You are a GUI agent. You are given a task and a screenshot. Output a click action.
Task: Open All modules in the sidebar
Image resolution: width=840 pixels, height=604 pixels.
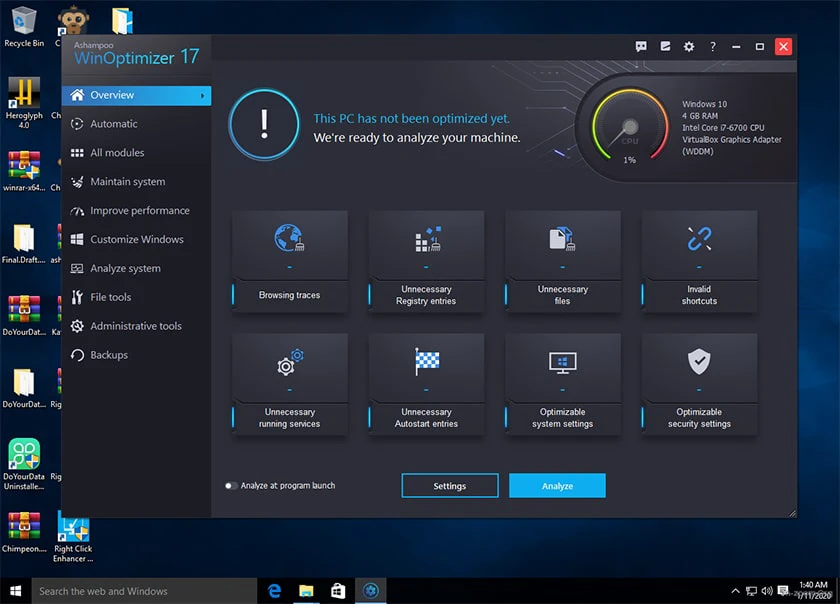tap(117, 153)
